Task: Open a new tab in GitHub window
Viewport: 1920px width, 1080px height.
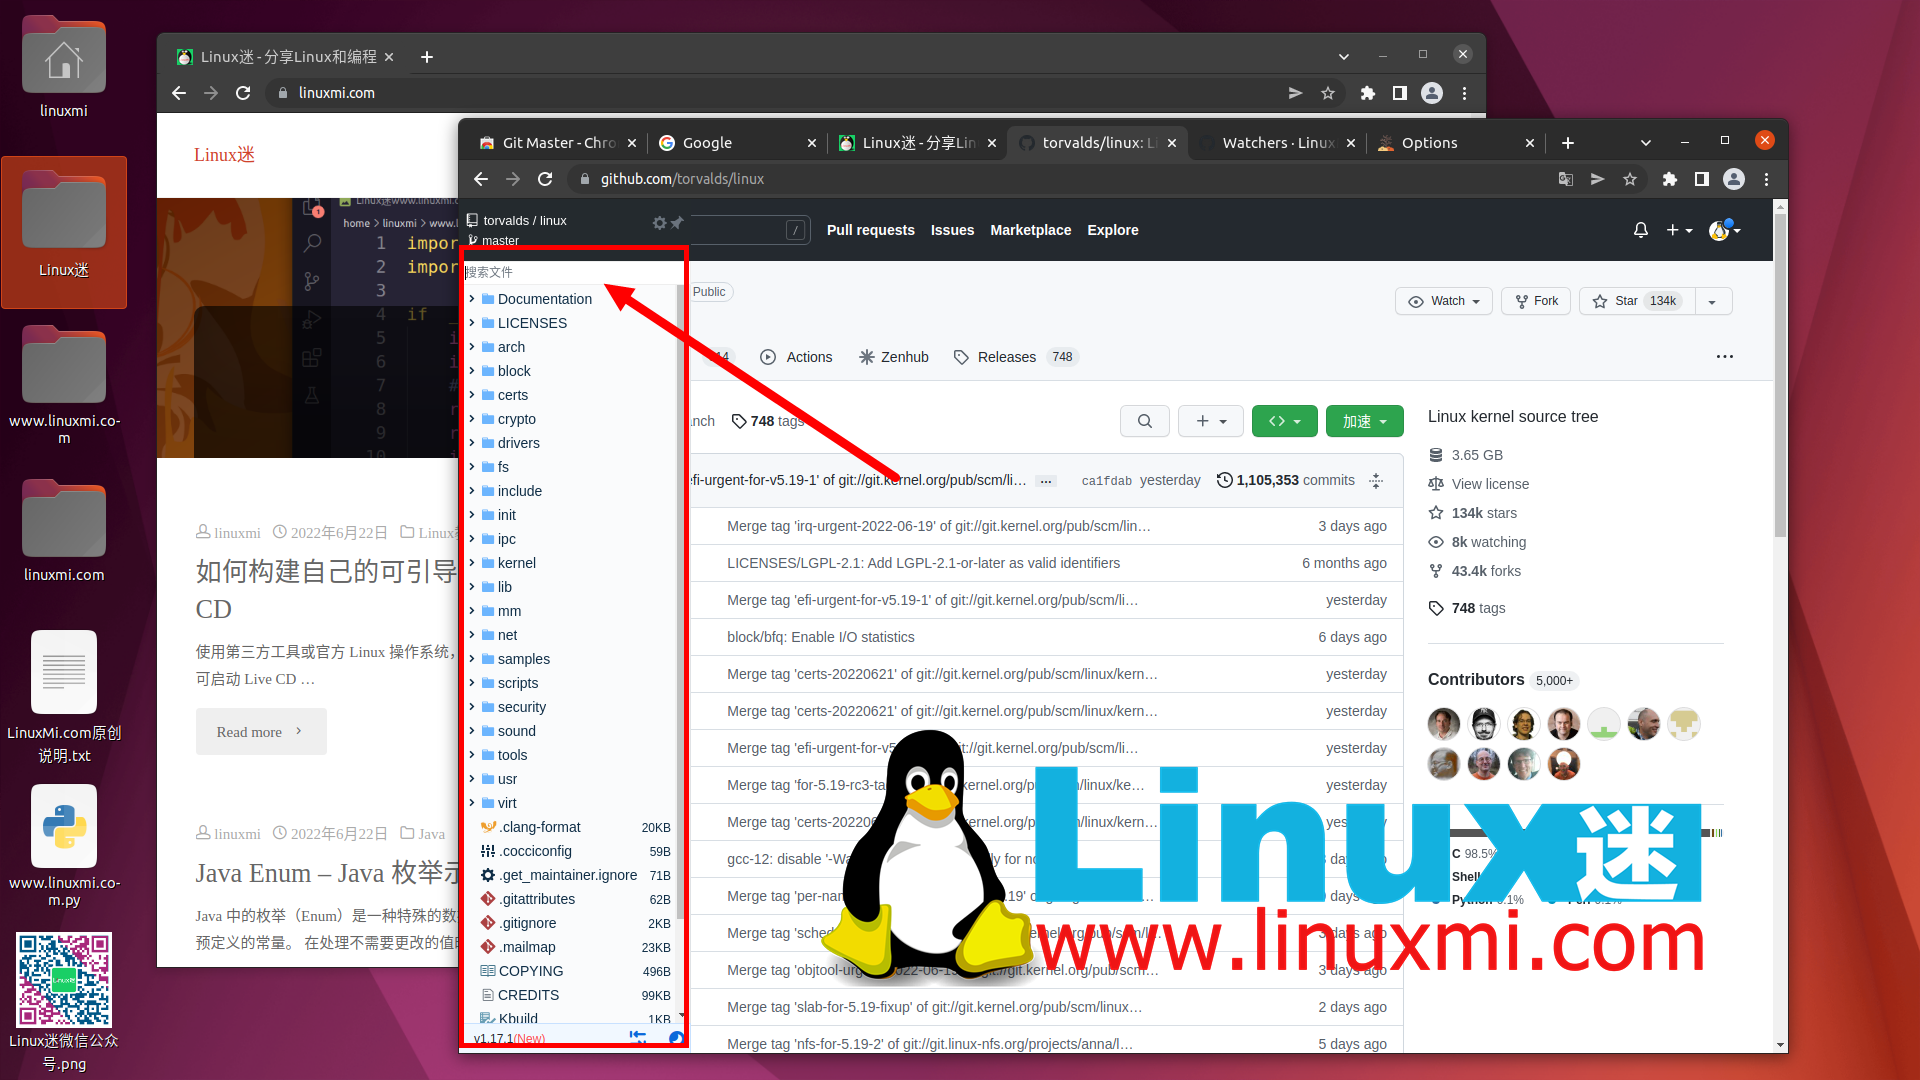Action: pyautogui.click(x=1567, y=143)
